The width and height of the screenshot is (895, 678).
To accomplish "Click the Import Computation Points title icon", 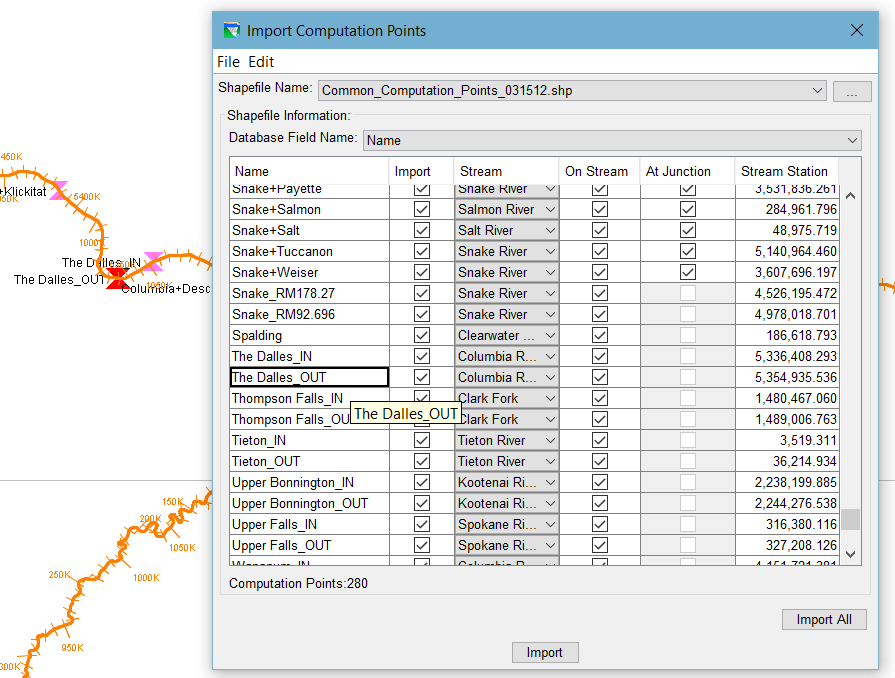I will (232, 30).
